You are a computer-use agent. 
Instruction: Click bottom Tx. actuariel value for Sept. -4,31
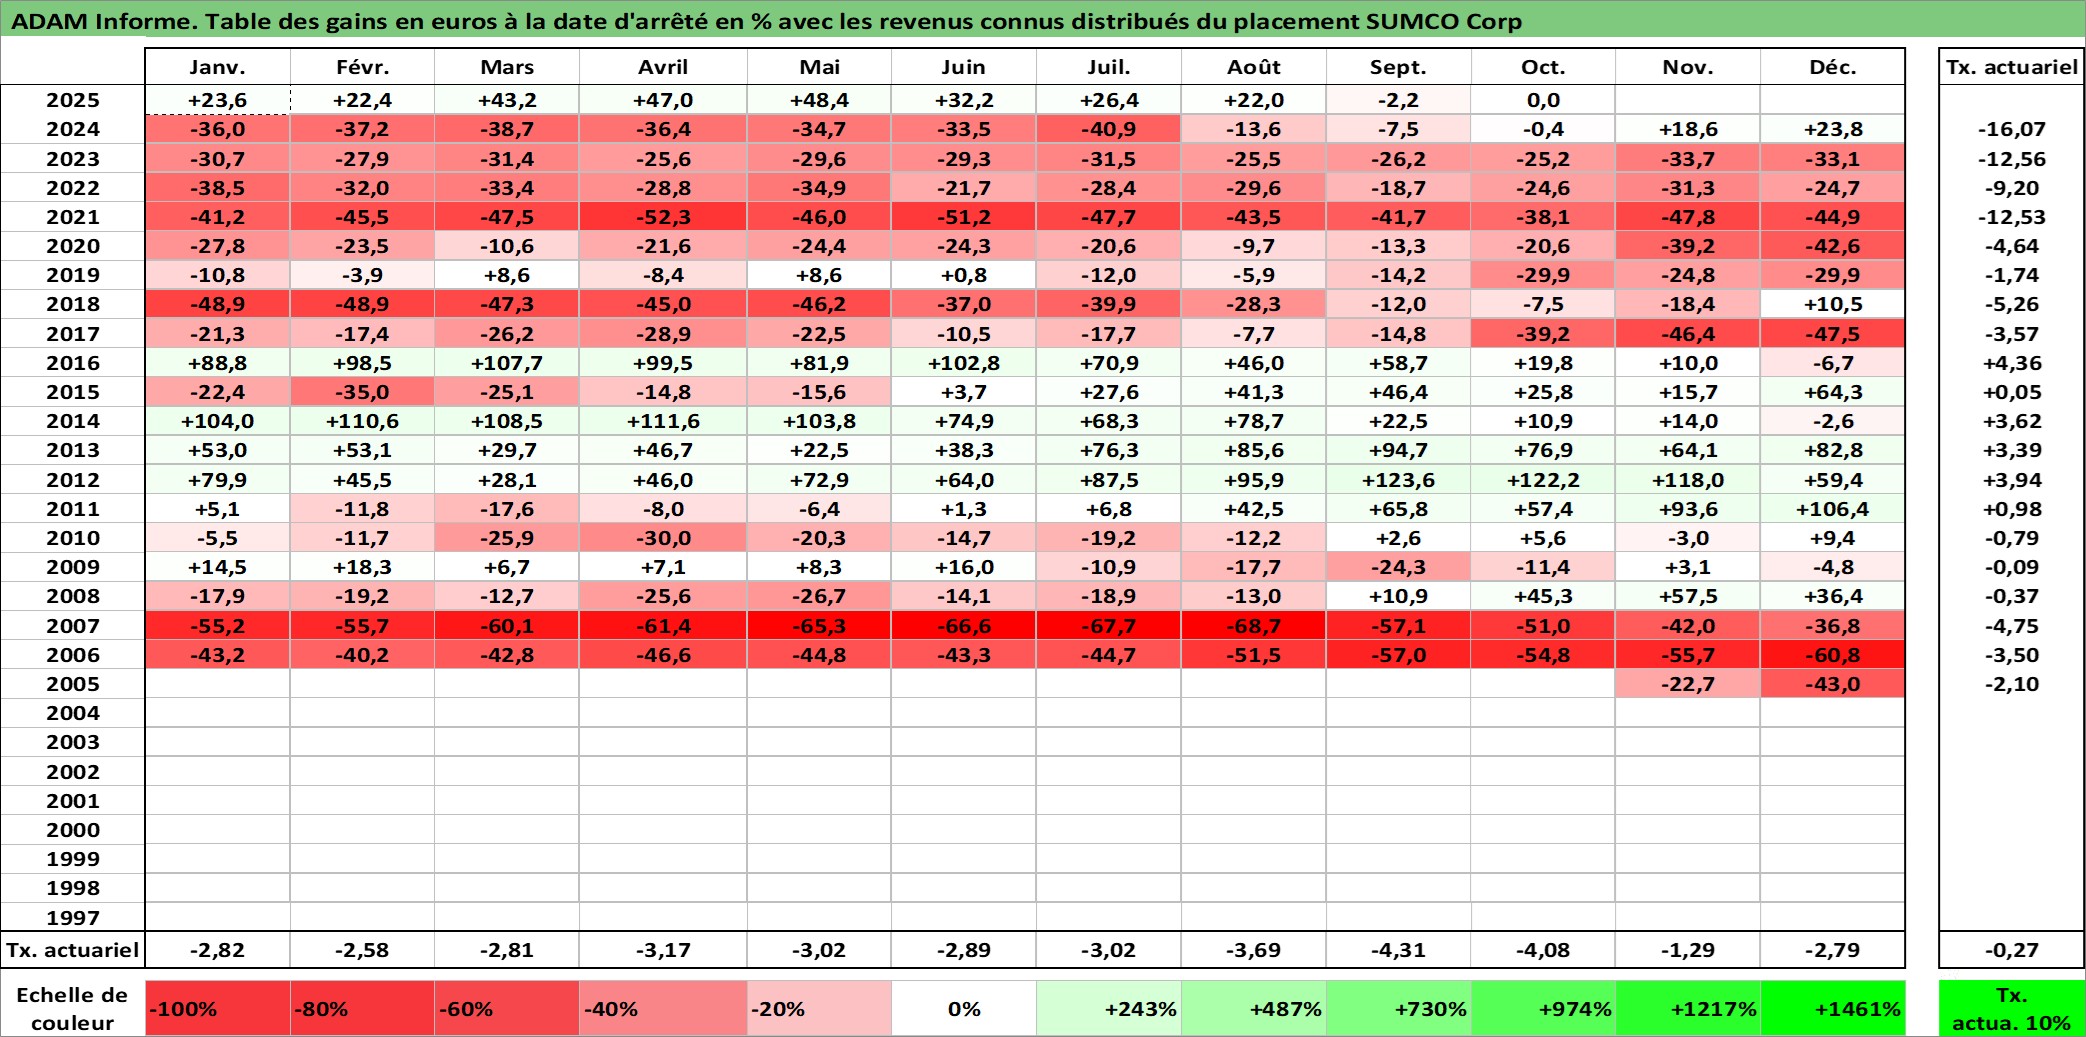coord(1398,950)
